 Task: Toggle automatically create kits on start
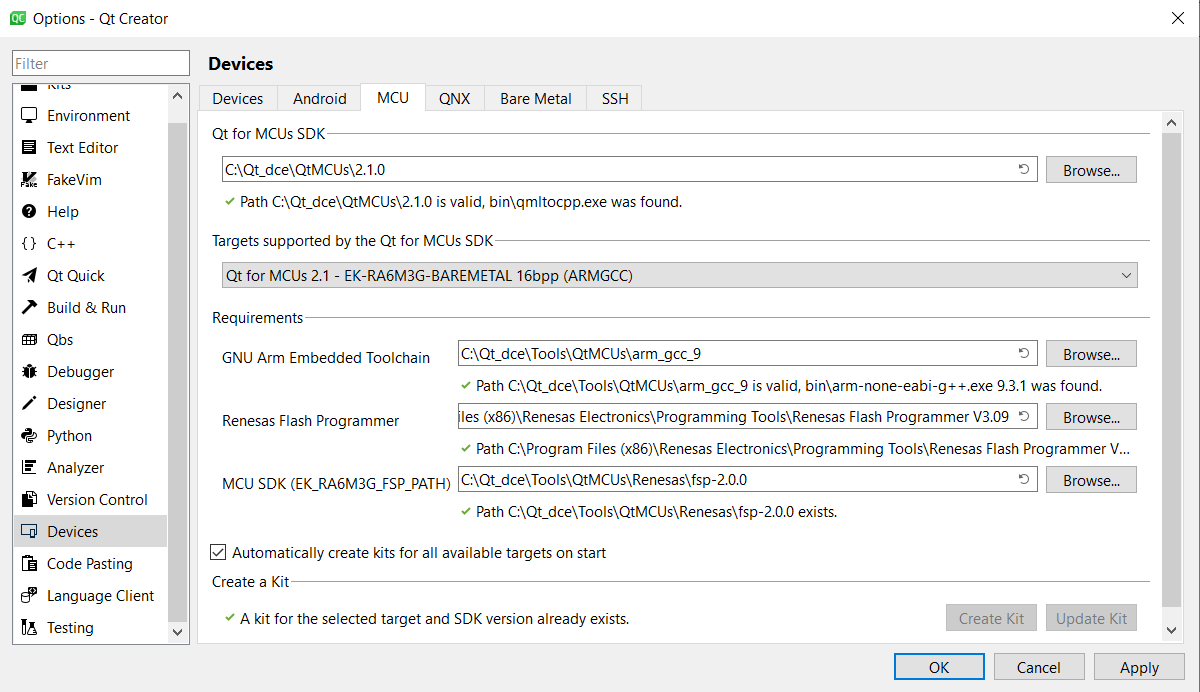point(218,552)
